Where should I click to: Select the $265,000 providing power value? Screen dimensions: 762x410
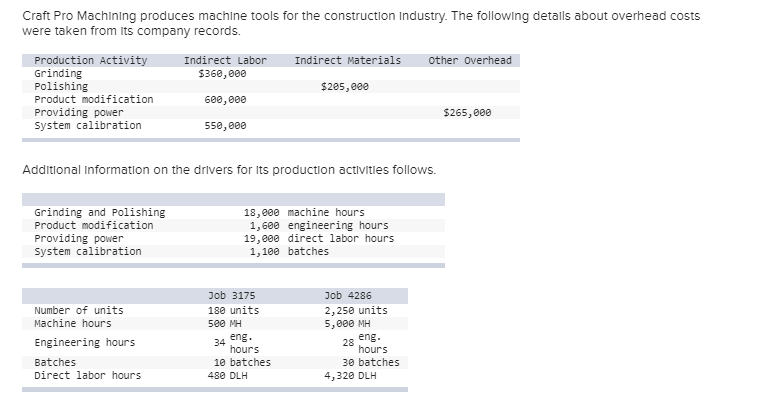[x=467, y=113]
